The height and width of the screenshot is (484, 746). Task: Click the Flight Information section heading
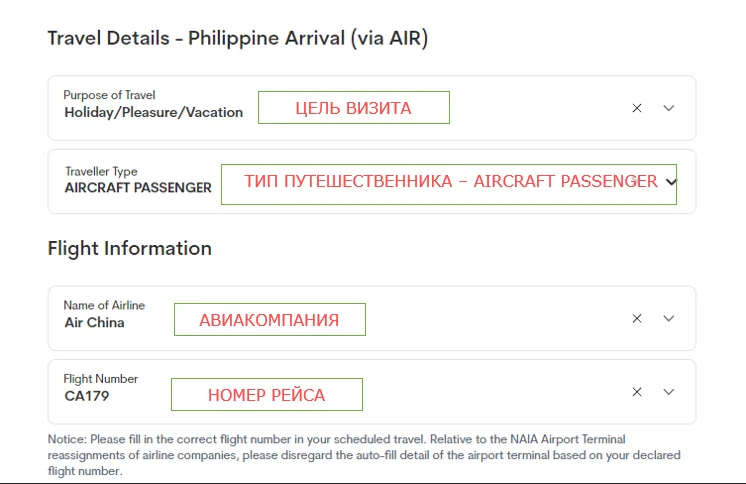(129, 248)
